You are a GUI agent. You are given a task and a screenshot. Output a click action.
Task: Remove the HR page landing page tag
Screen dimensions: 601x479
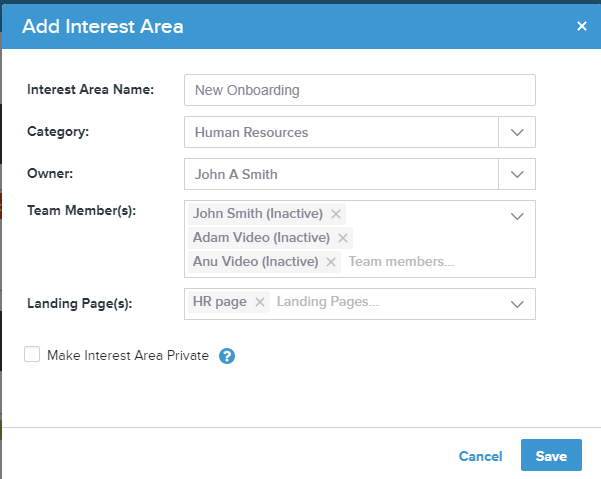point(260,302)
